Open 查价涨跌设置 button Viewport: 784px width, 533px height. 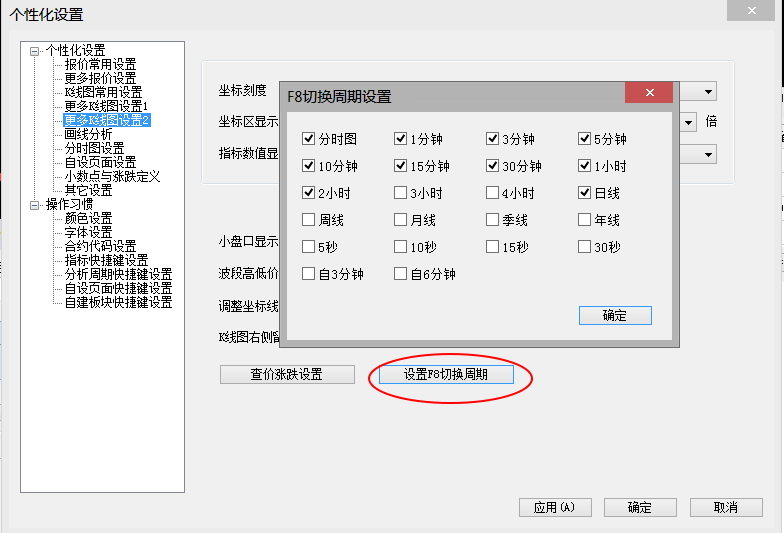[287, 374]
